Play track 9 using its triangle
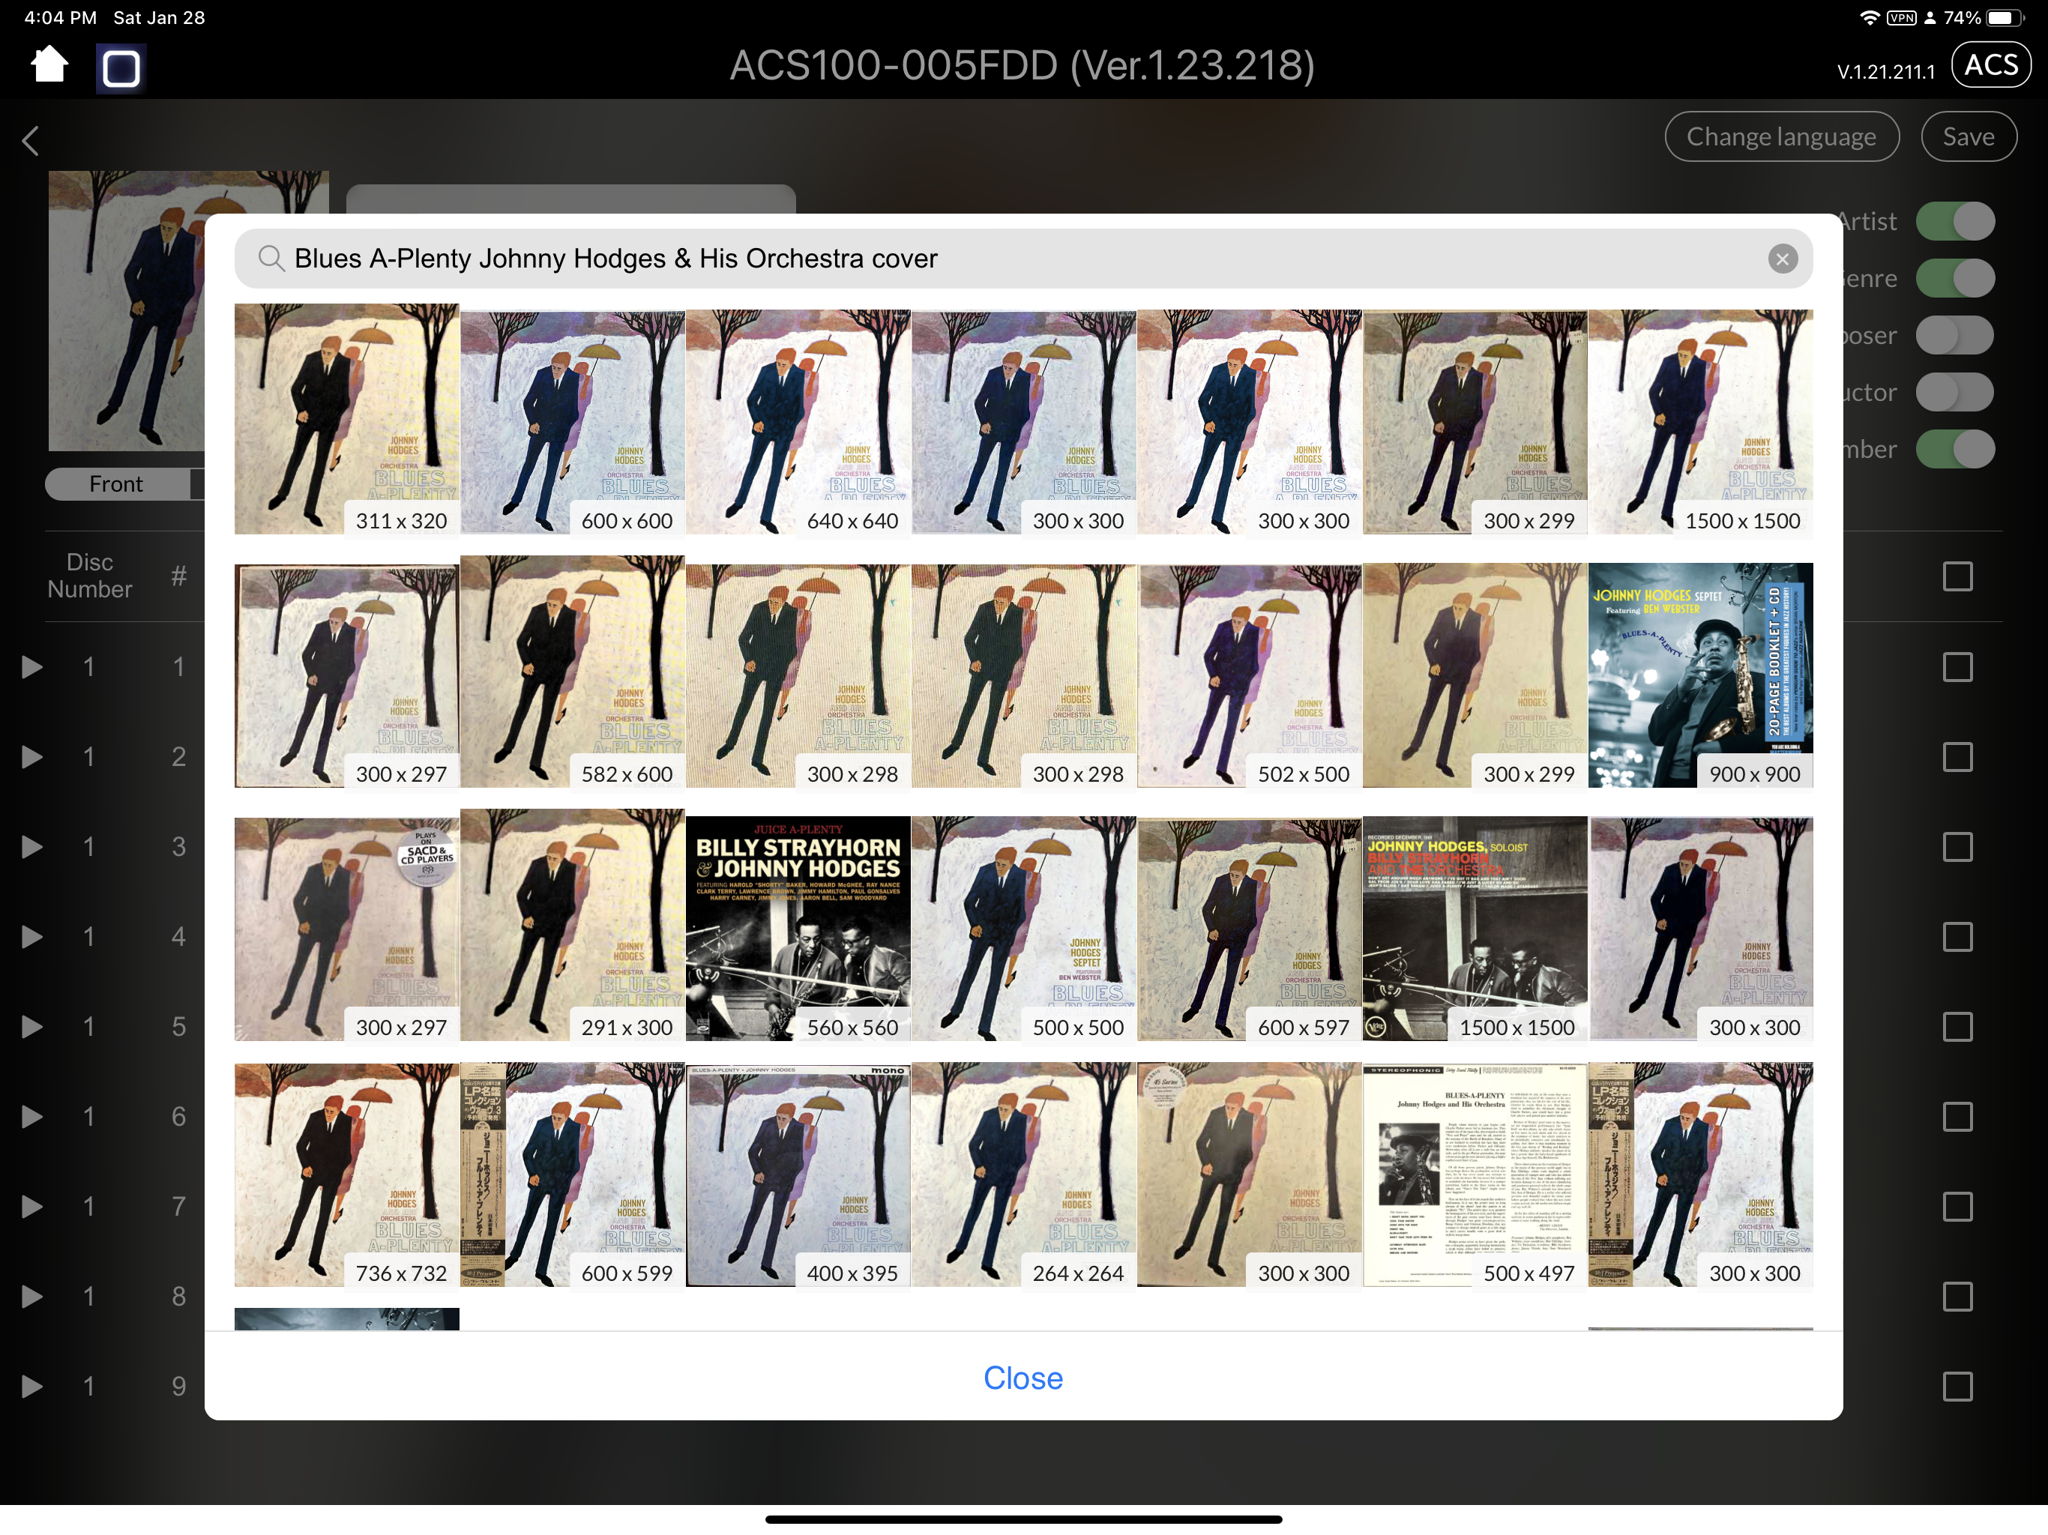The image size is (2048, 1535). tap(32, 1387)
